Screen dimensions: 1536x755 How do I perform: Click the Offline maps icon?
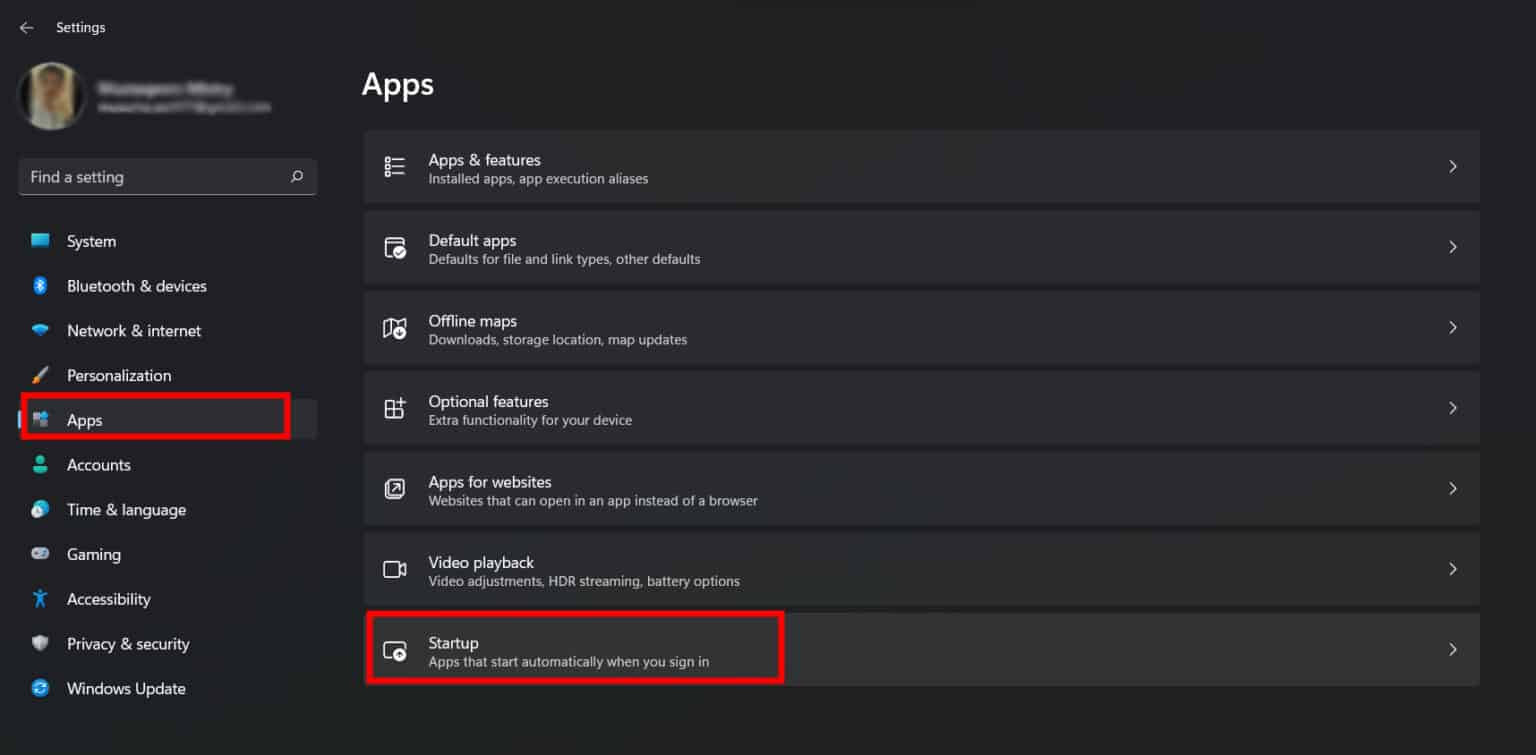pyautogui.click(x=395, y=328)
